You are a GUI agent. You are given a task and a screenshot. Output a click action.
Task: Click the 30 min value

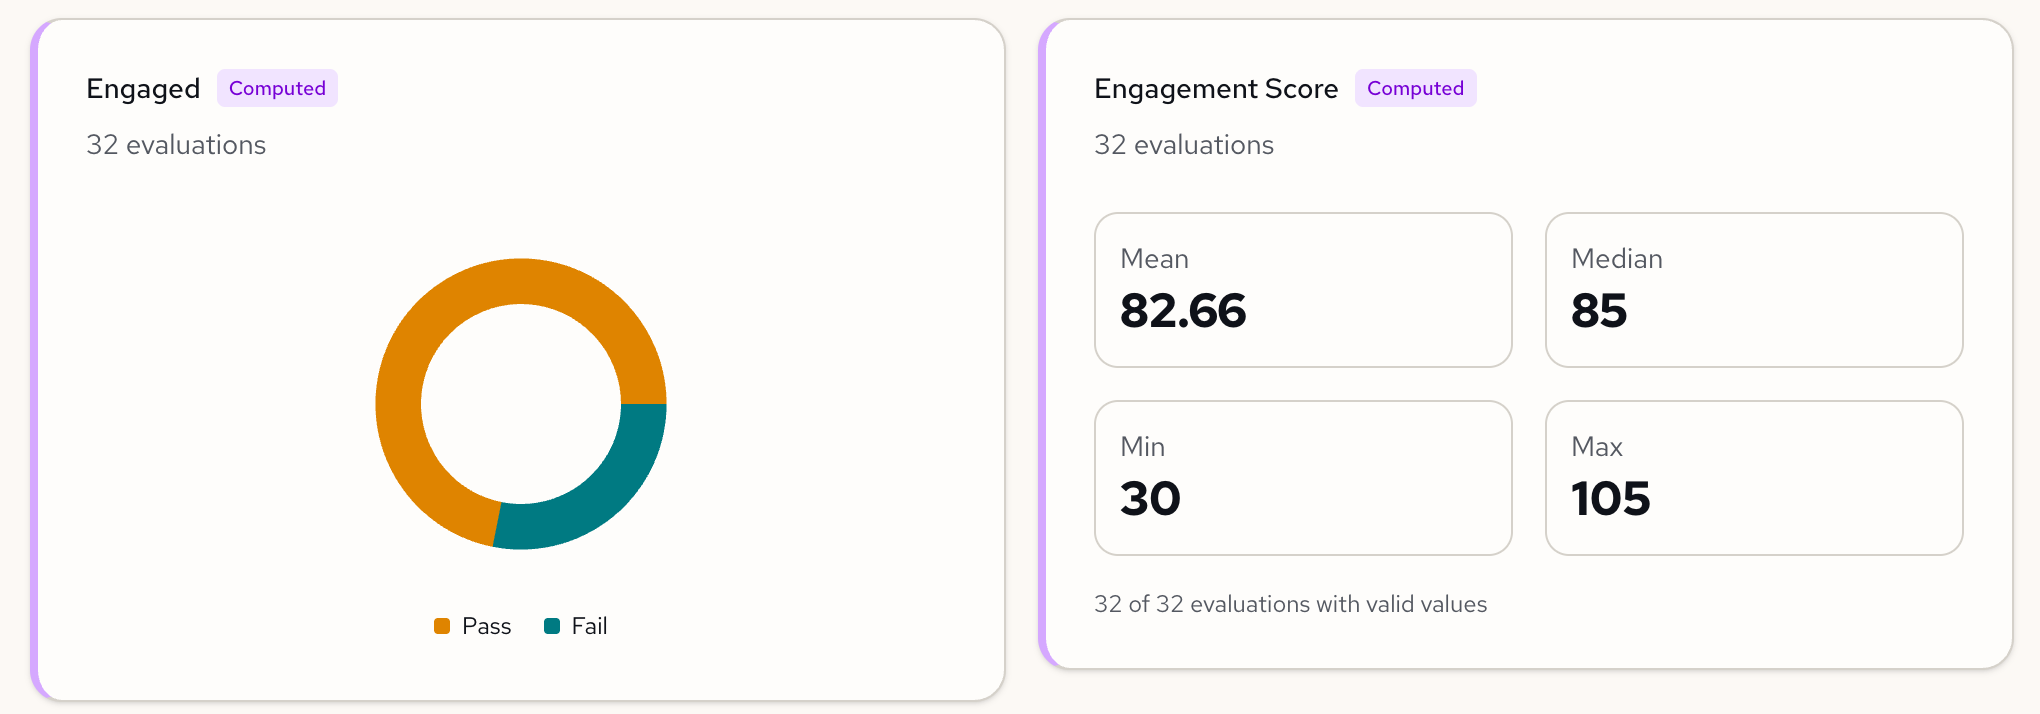(1150, 499)
